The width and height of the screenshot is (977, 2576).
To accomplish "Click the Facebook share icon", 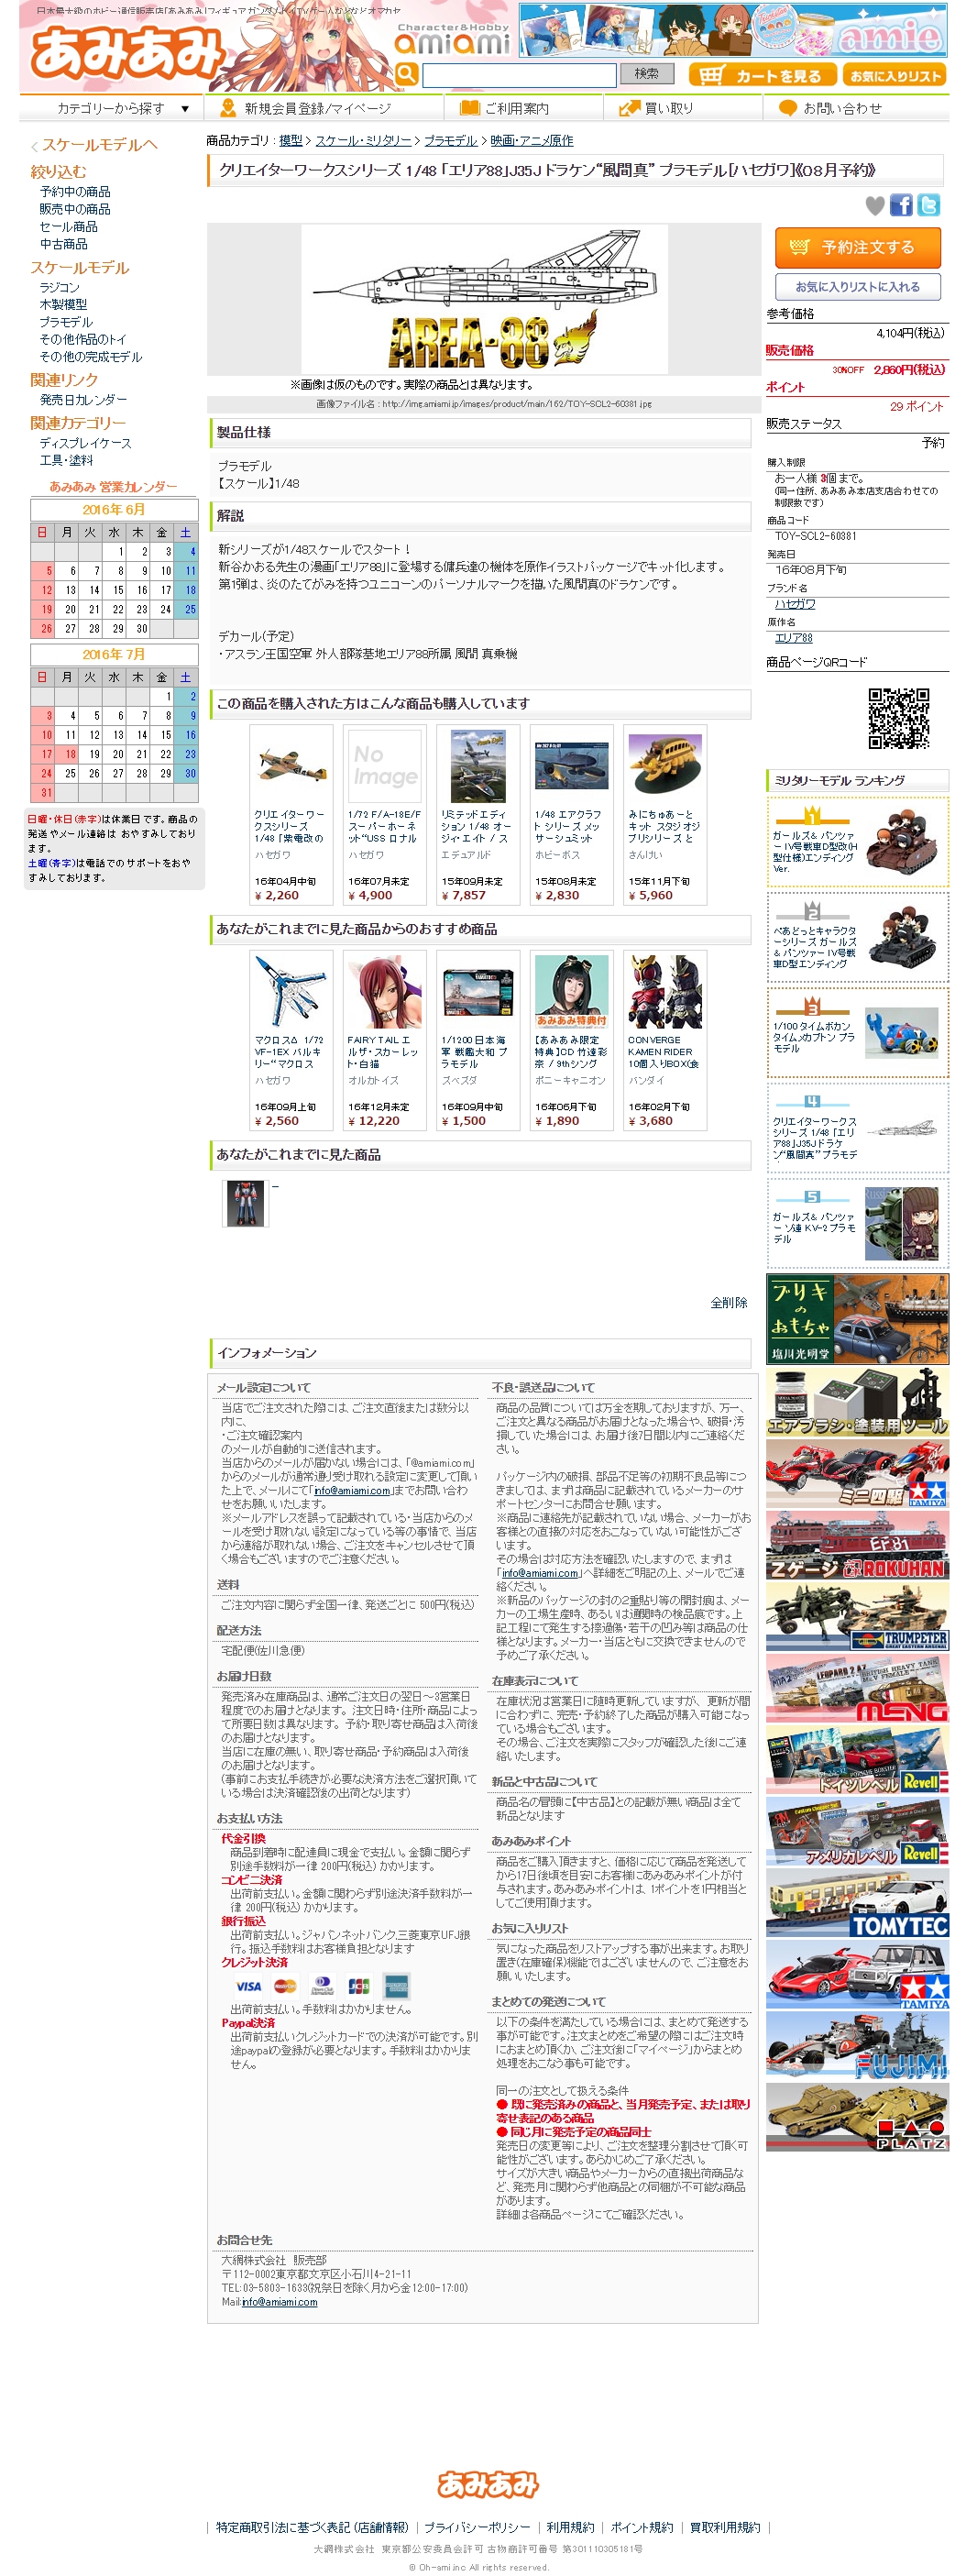I will tap(901, 205).
